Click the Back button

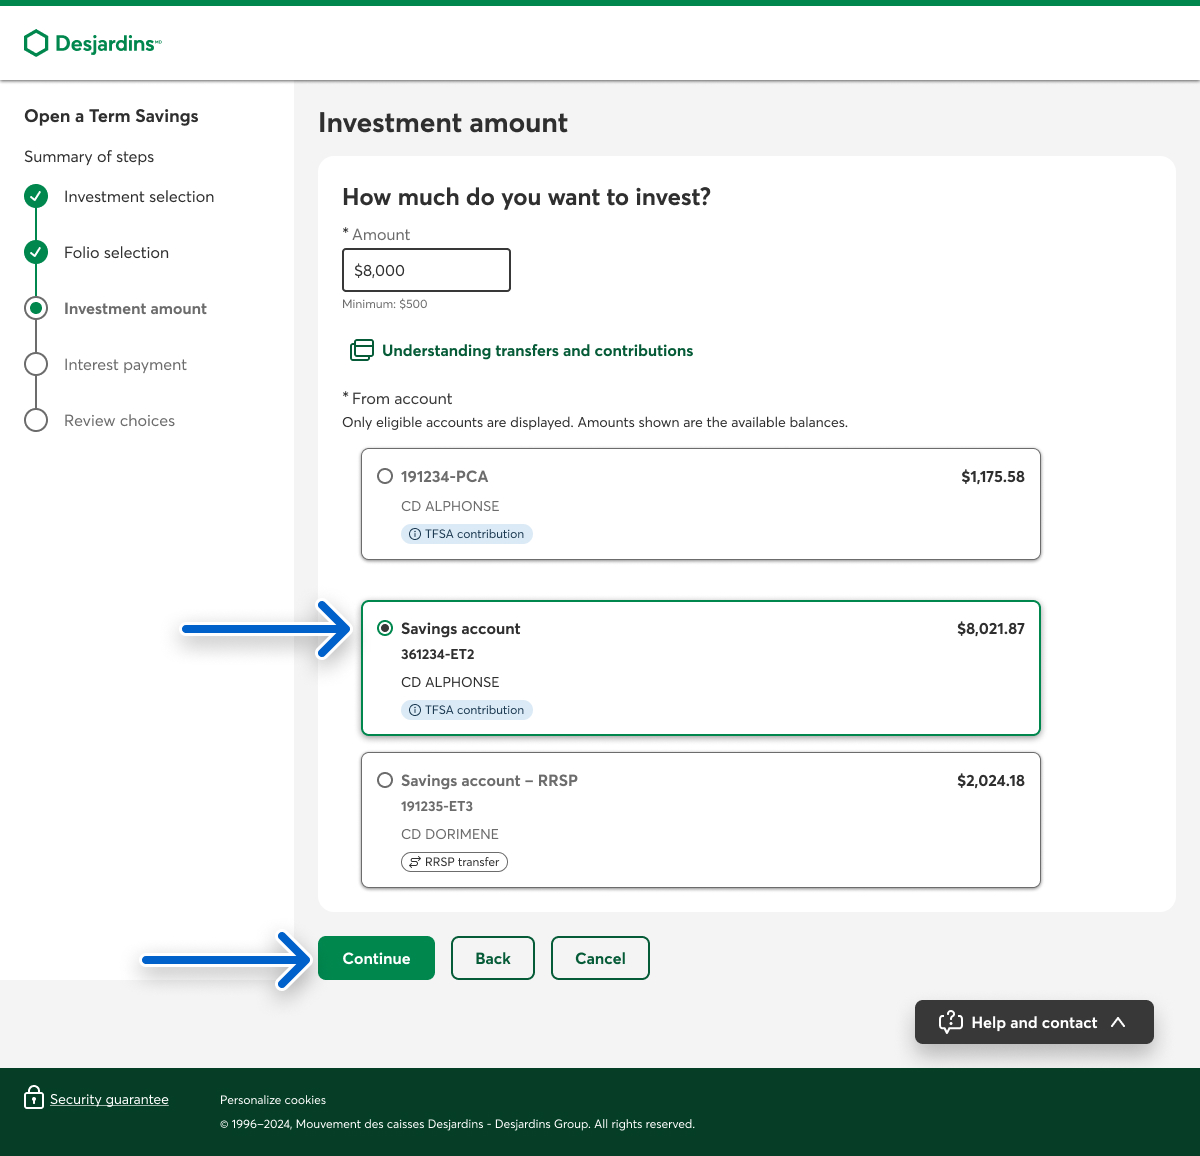click(x=493, y=958)
